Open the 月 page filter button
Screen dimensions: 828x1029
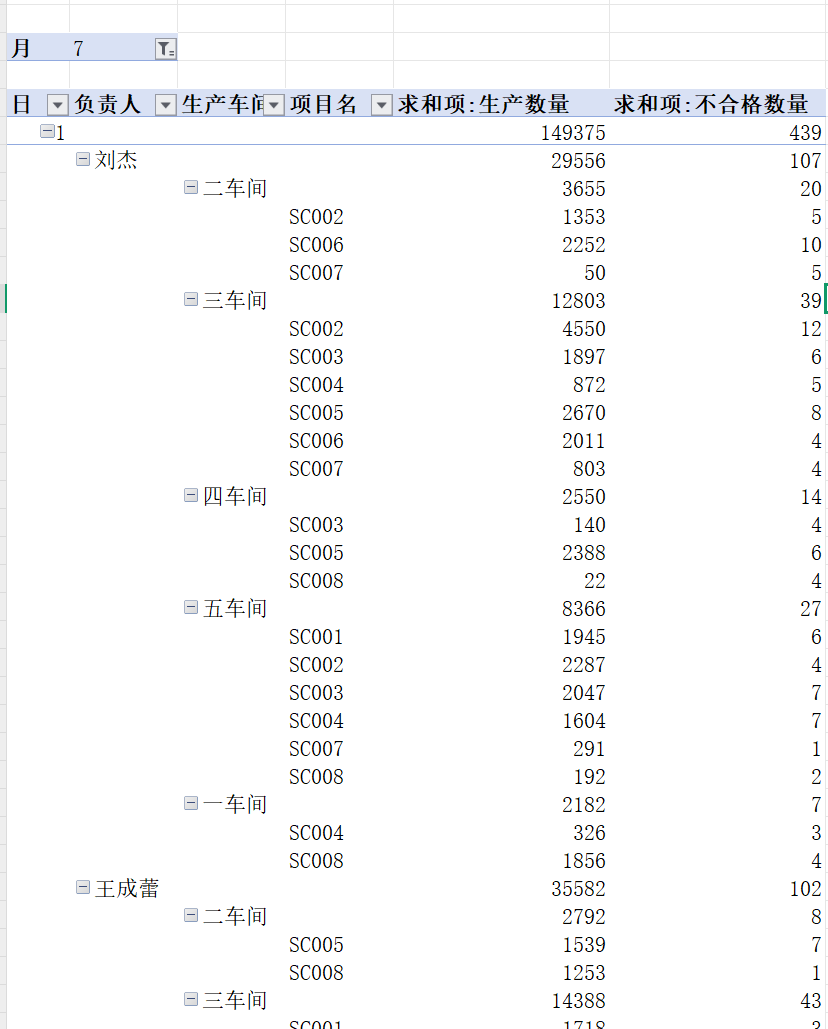click(x=166, y=49)
